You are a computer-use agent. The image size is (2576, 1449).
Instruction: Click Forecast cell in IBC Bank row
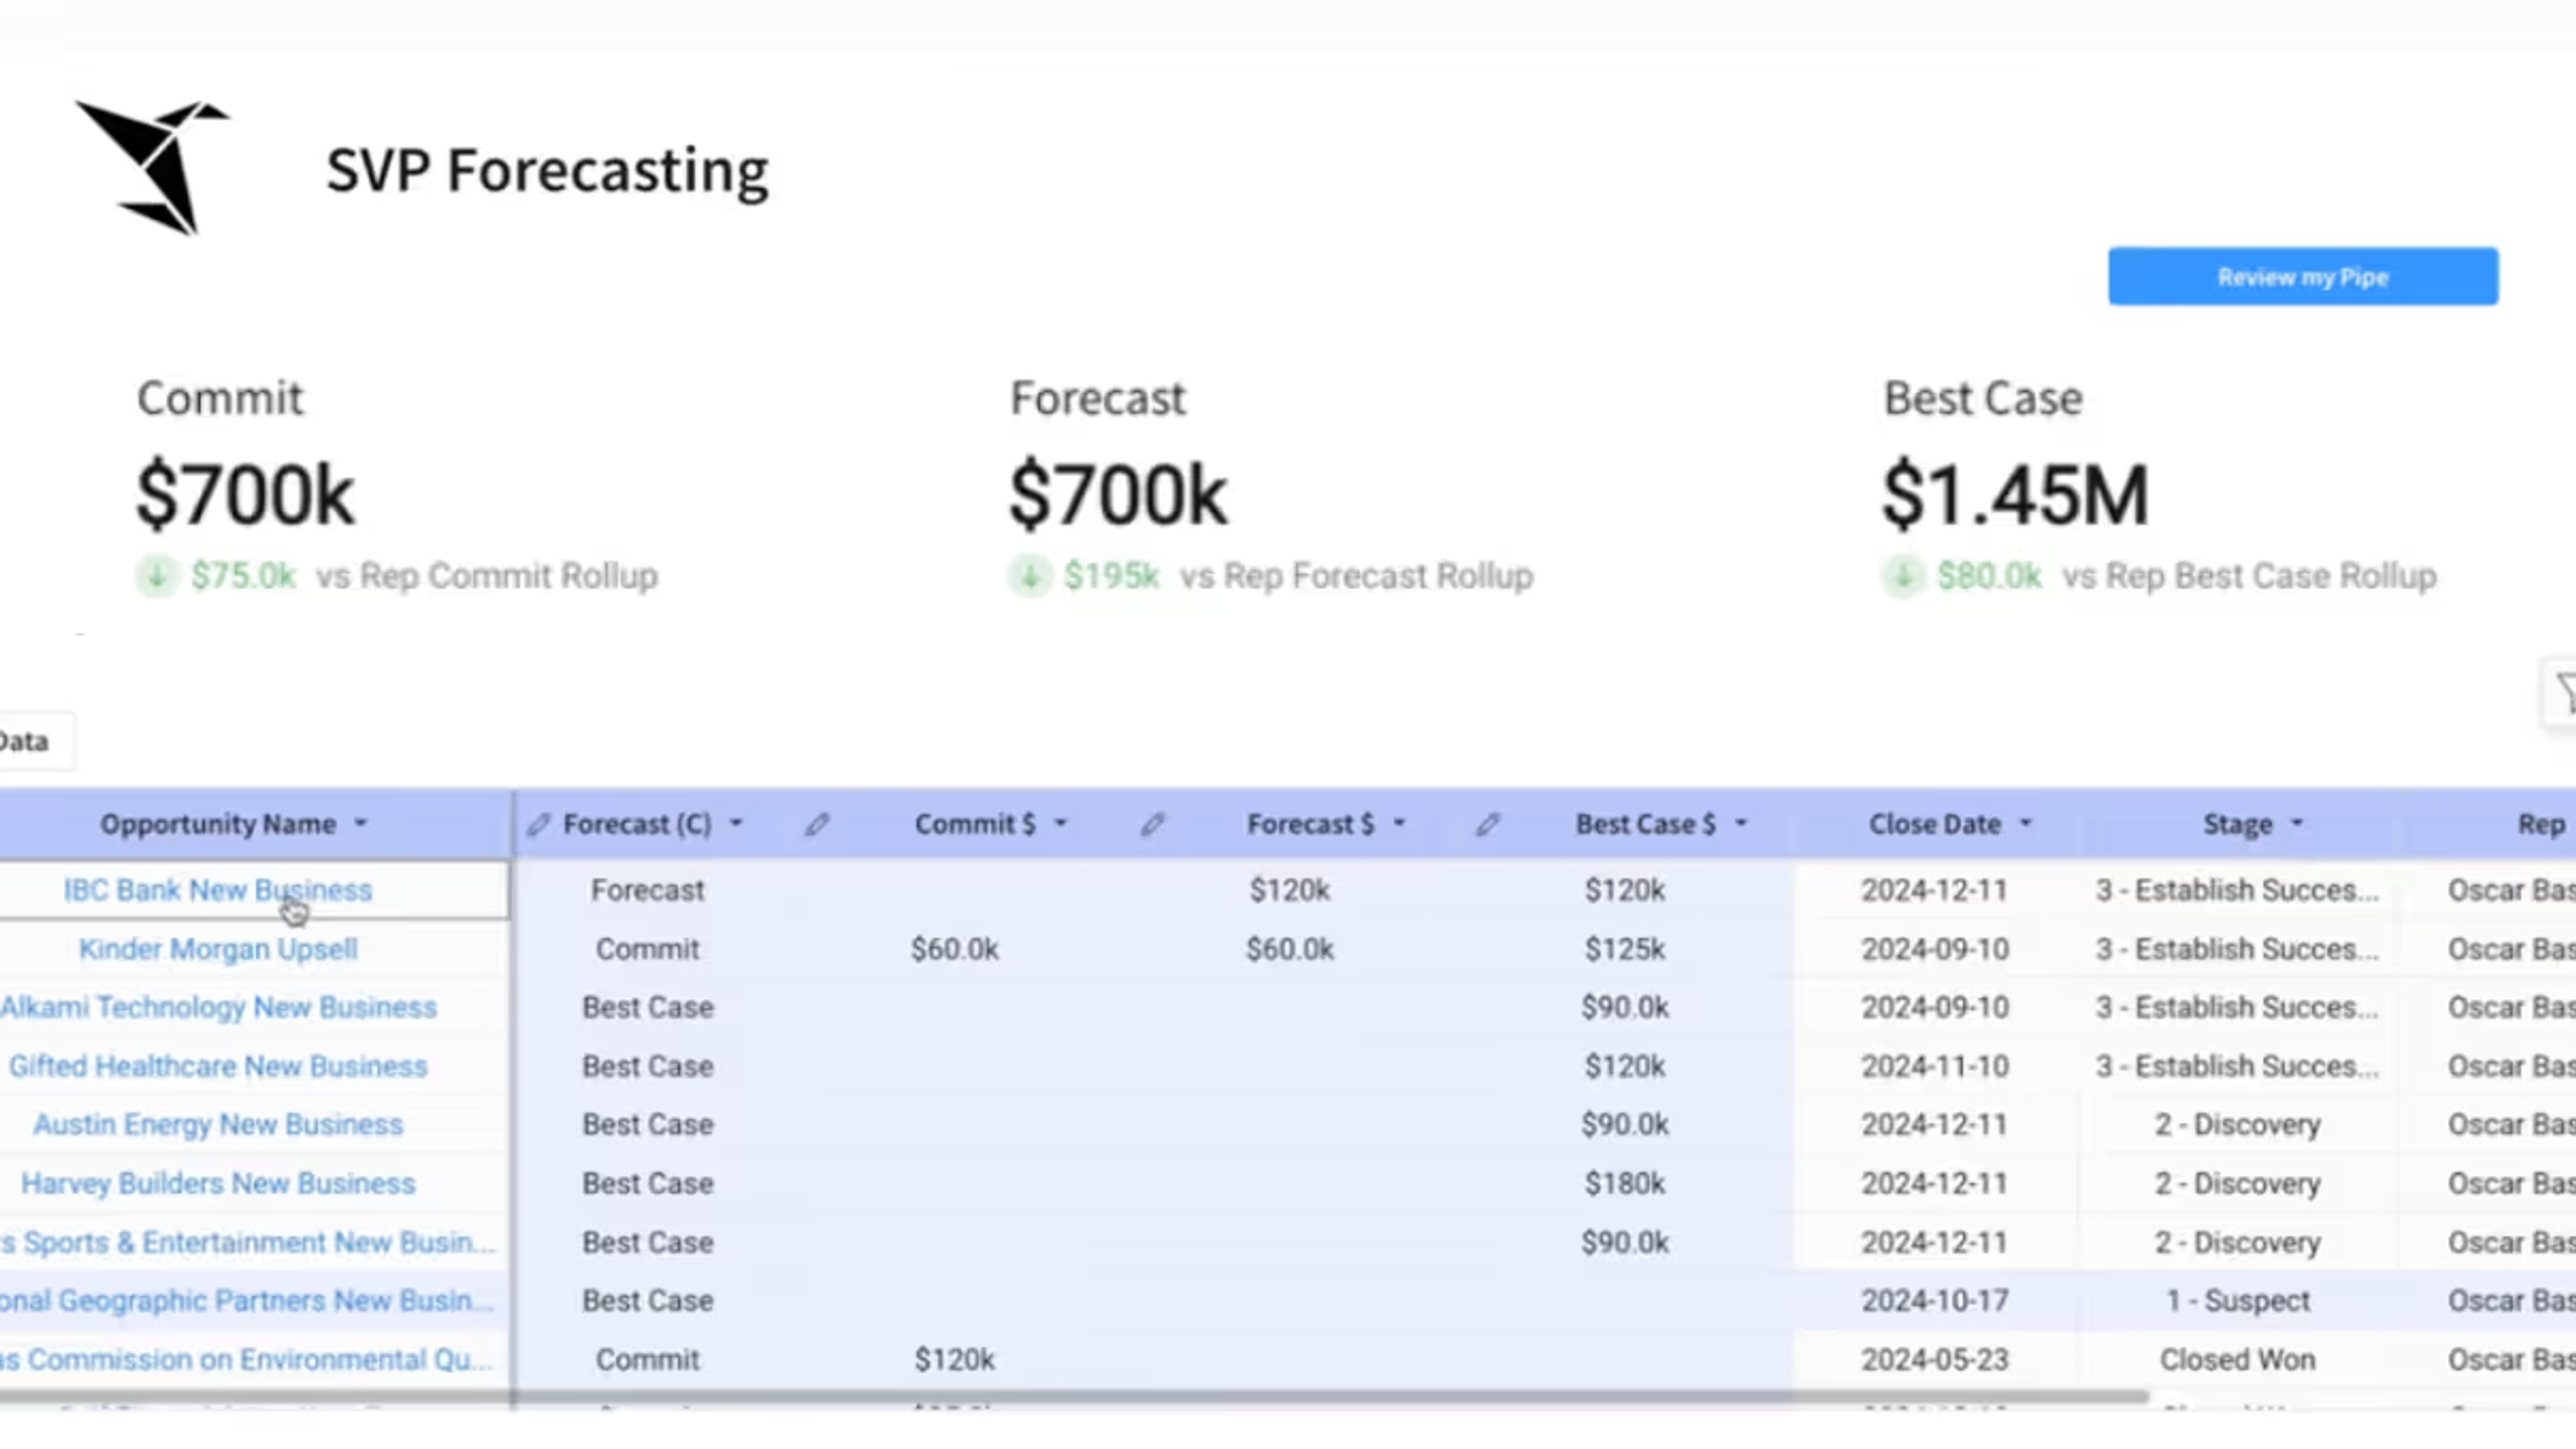click(647, 890)
